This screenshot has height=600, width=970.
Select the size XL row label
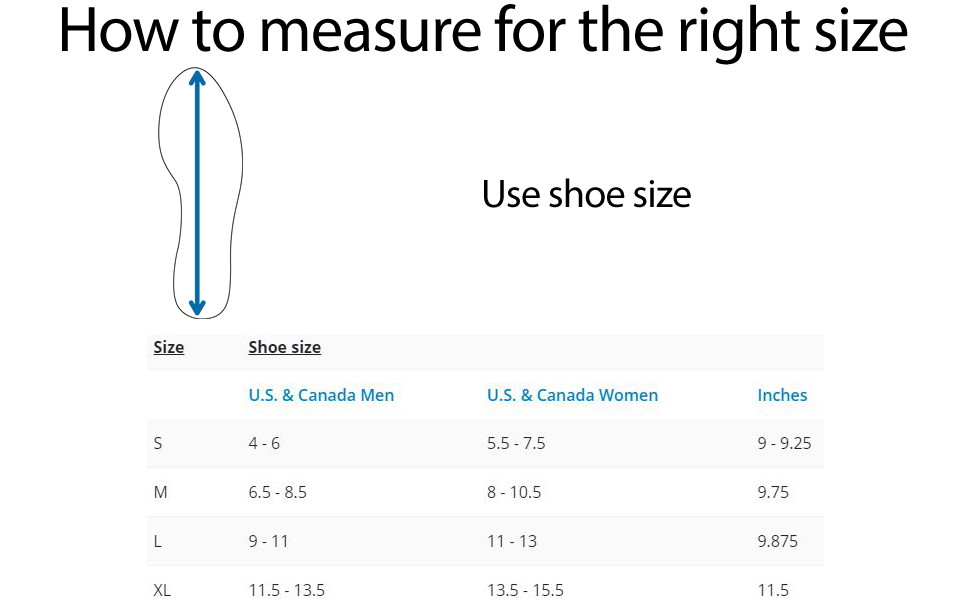(x=162, y=590)
